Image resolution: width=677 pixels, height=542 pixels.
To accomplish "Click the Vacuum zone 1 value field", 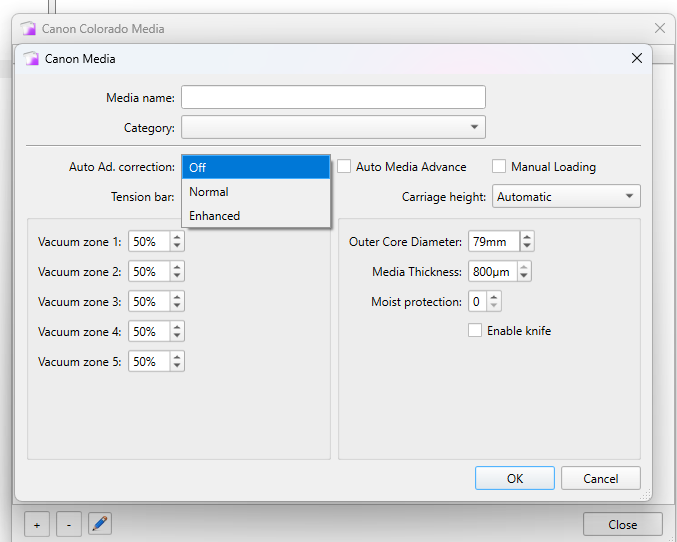I will 149,241.
